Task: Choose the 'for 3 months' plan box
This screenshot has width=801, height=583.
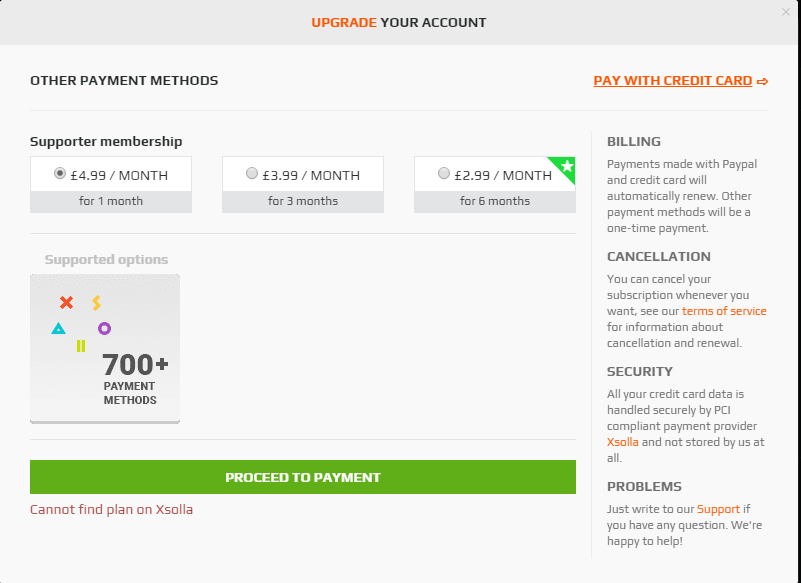Action: tap(303, 184)
